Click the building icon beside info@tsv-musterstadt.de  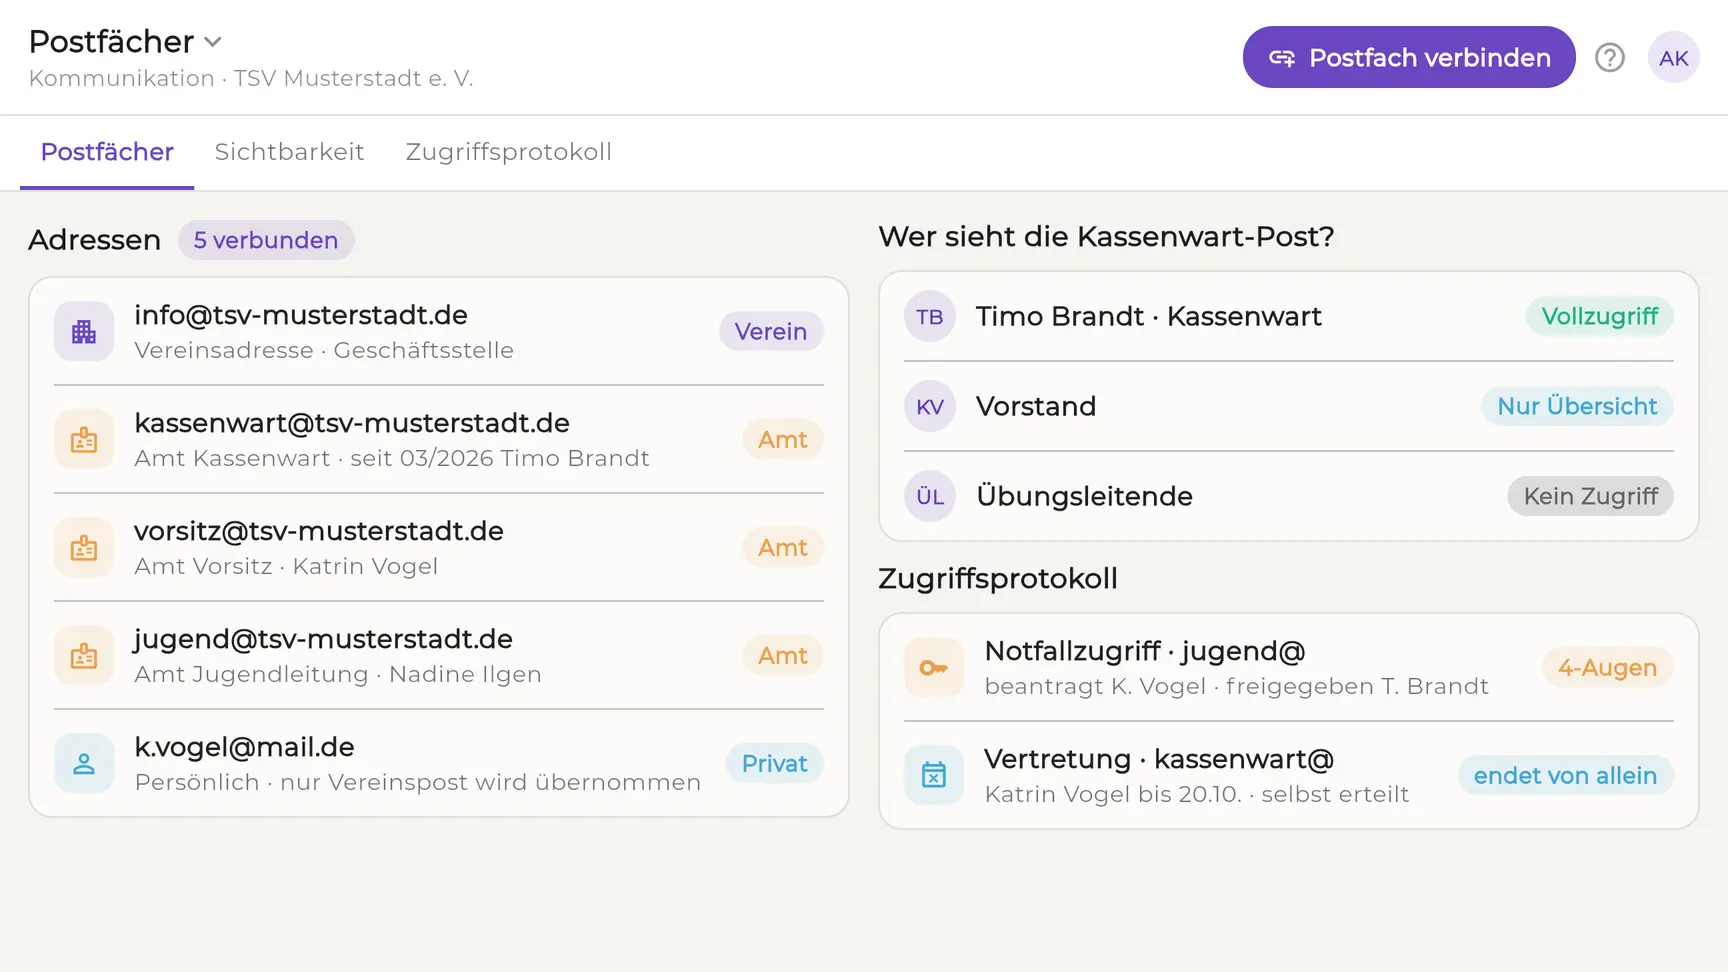coord(84,331)
